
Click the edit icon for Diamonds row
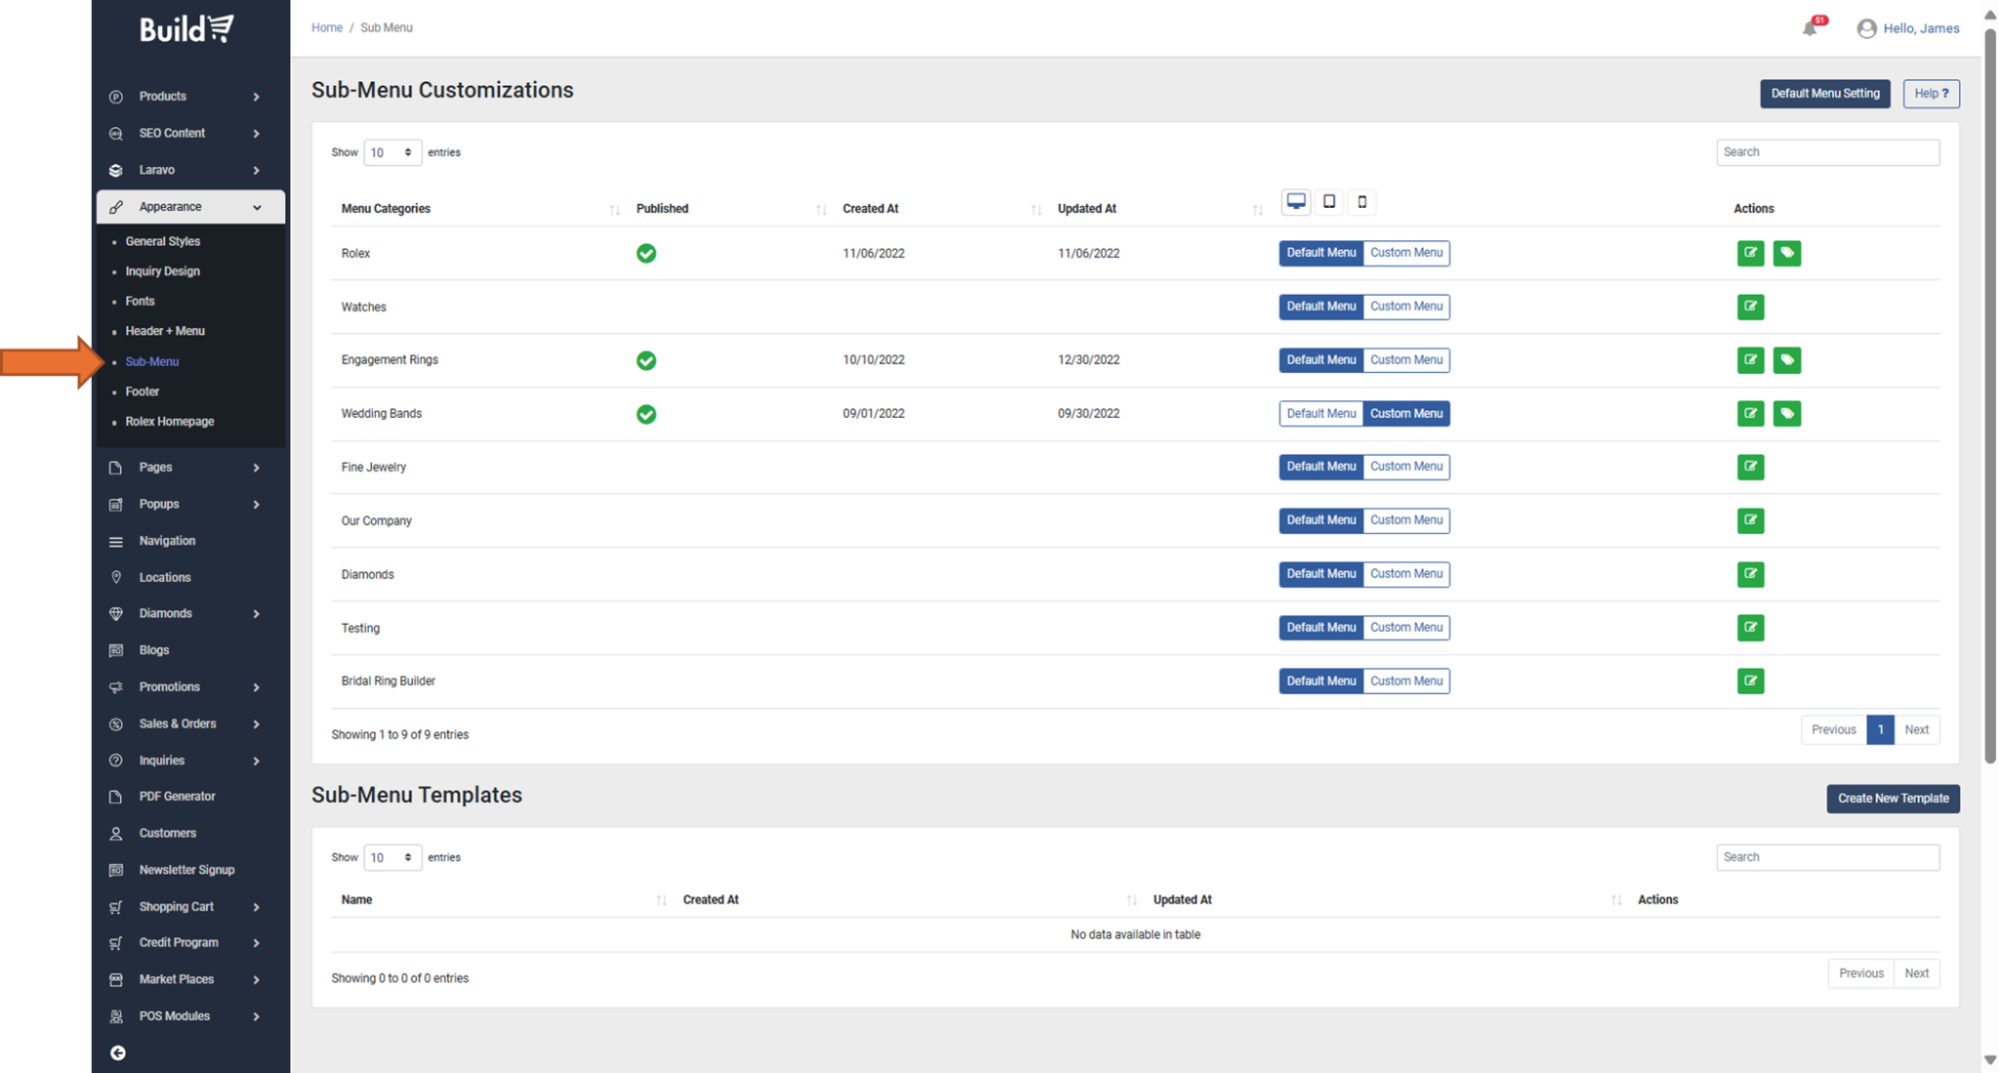(x=1750, y=574)
